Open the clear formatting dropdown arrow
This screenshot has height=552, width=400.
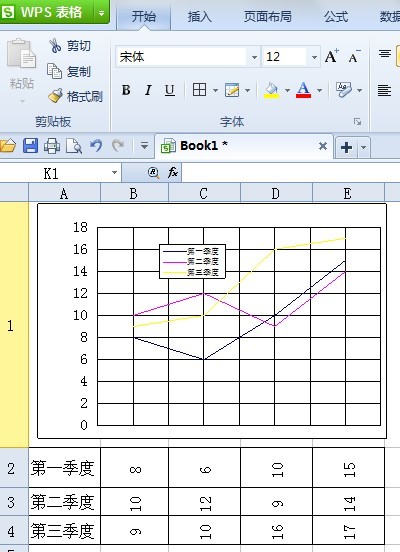click(x=360, y=91)
